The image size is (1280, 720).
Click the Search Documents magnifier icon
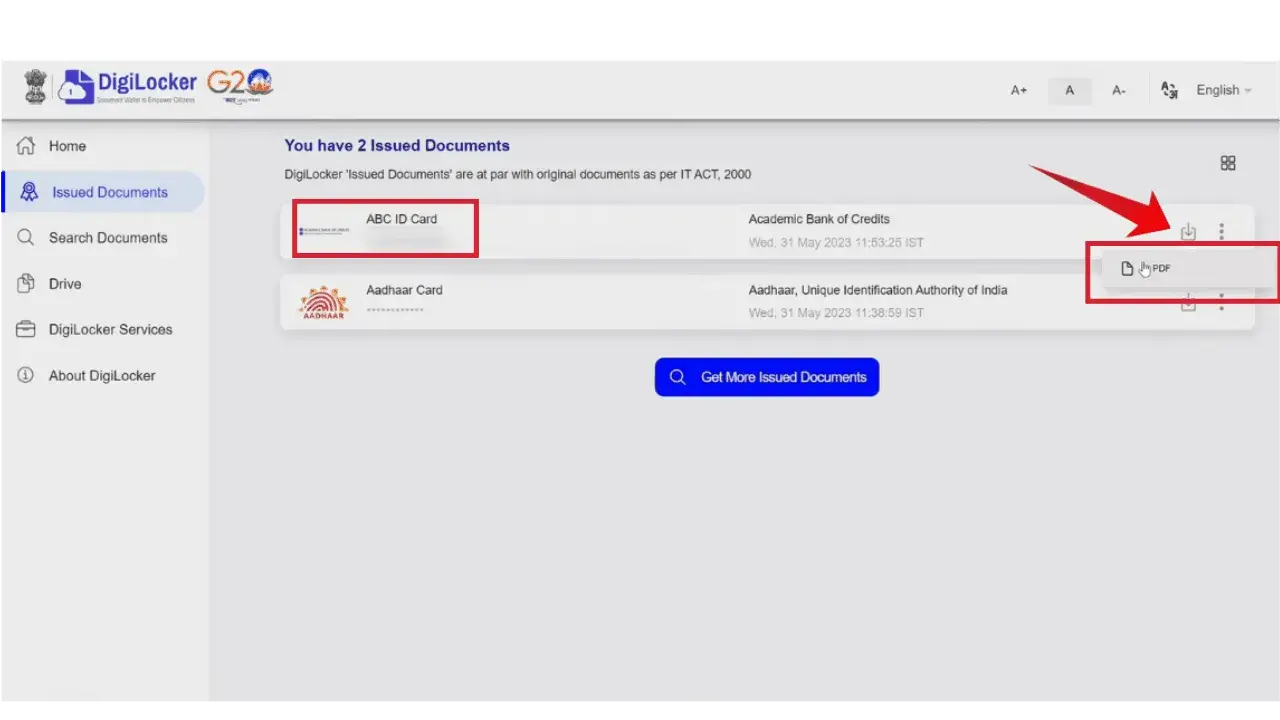(27, 238)
